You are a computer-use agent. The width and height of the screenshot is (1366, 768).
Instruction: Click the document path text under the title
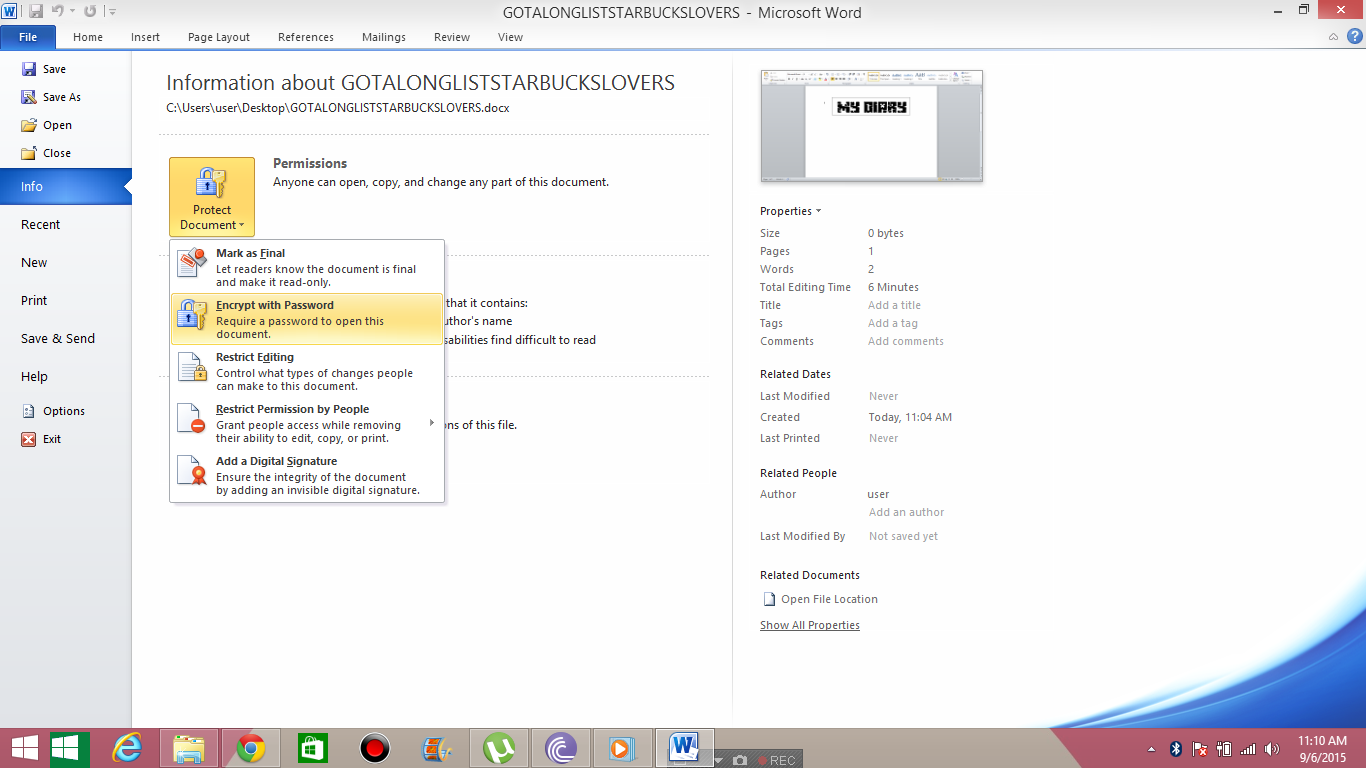tap(338, 107)
